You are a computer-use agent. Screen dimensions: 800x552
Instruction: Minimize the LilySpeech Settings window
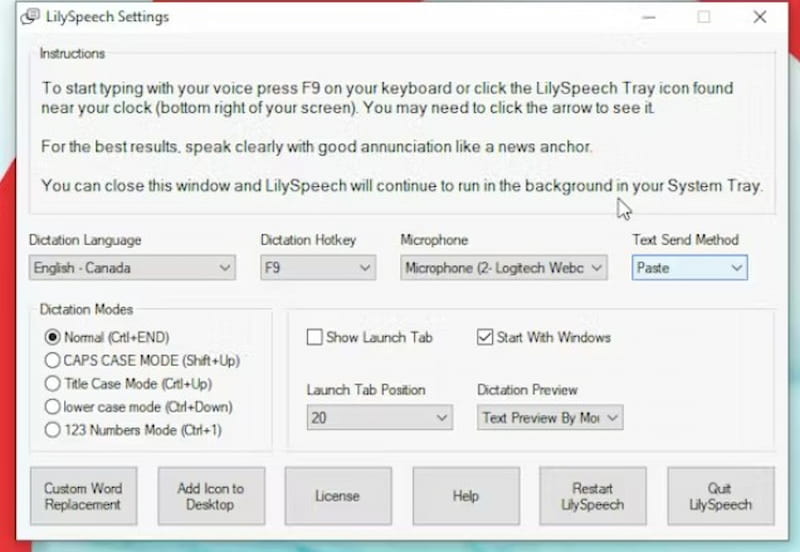[x=648, y=17]
